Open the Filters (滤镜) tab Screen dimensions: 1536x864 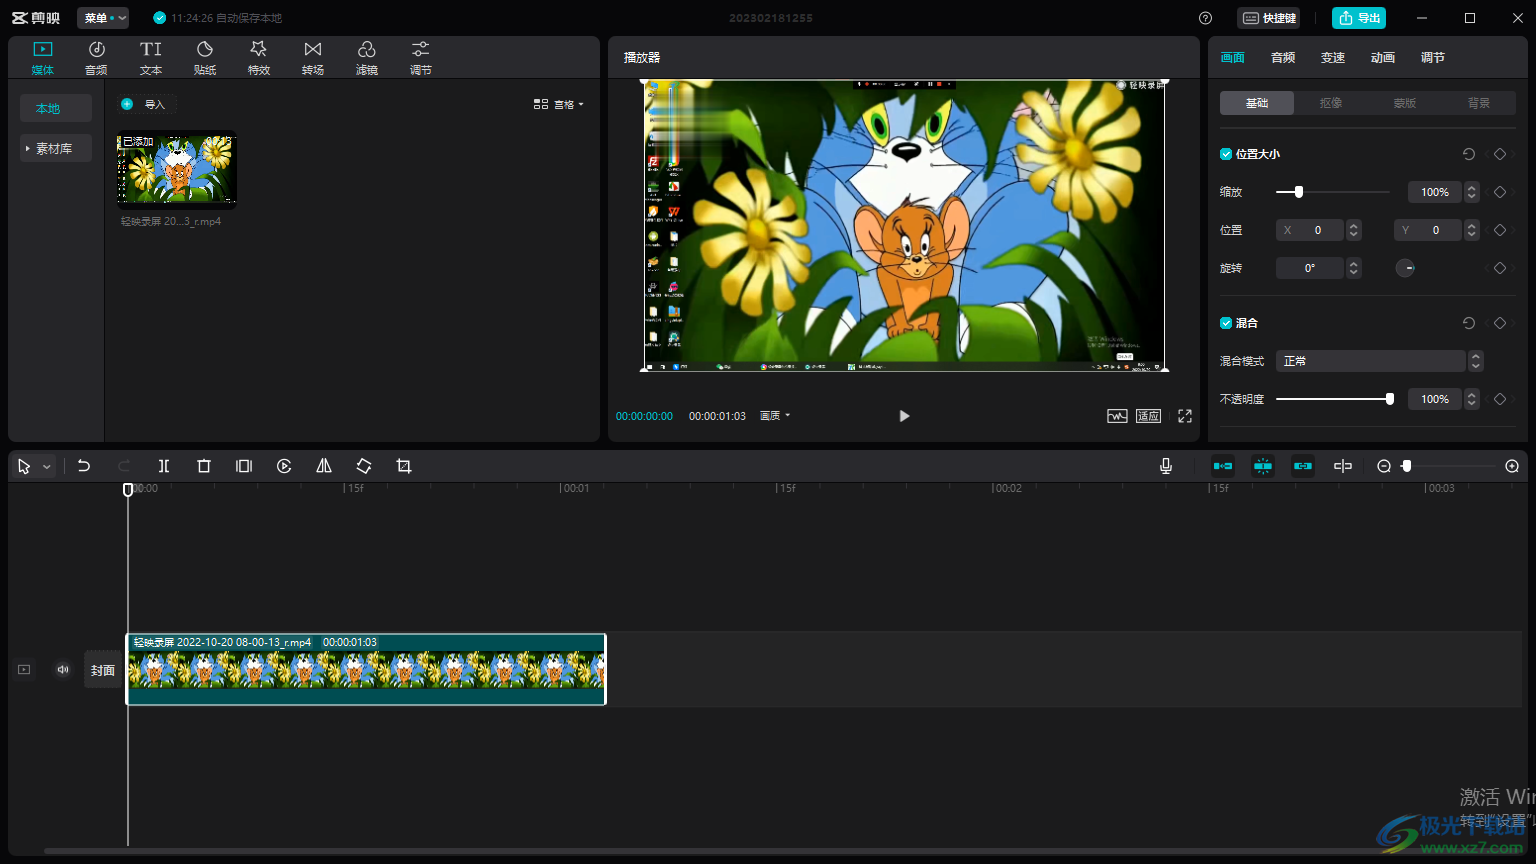tap(367, 58)
